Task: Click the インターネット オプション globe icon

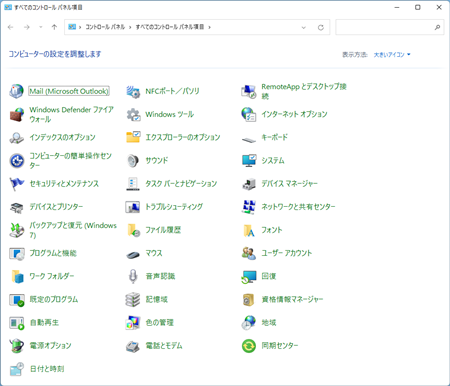Action: 249,114
